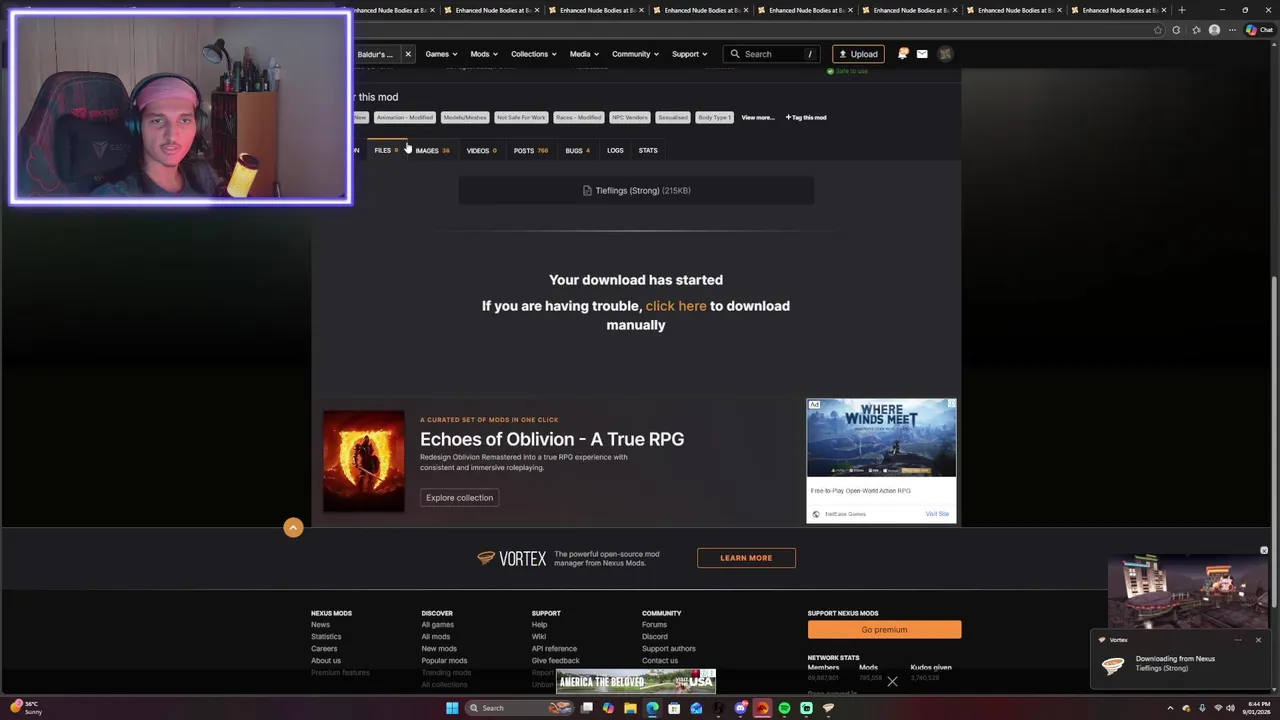This screenshot has width=1280, height=720.
Task: Open the browser profile icon
Action: point(1214,30)
